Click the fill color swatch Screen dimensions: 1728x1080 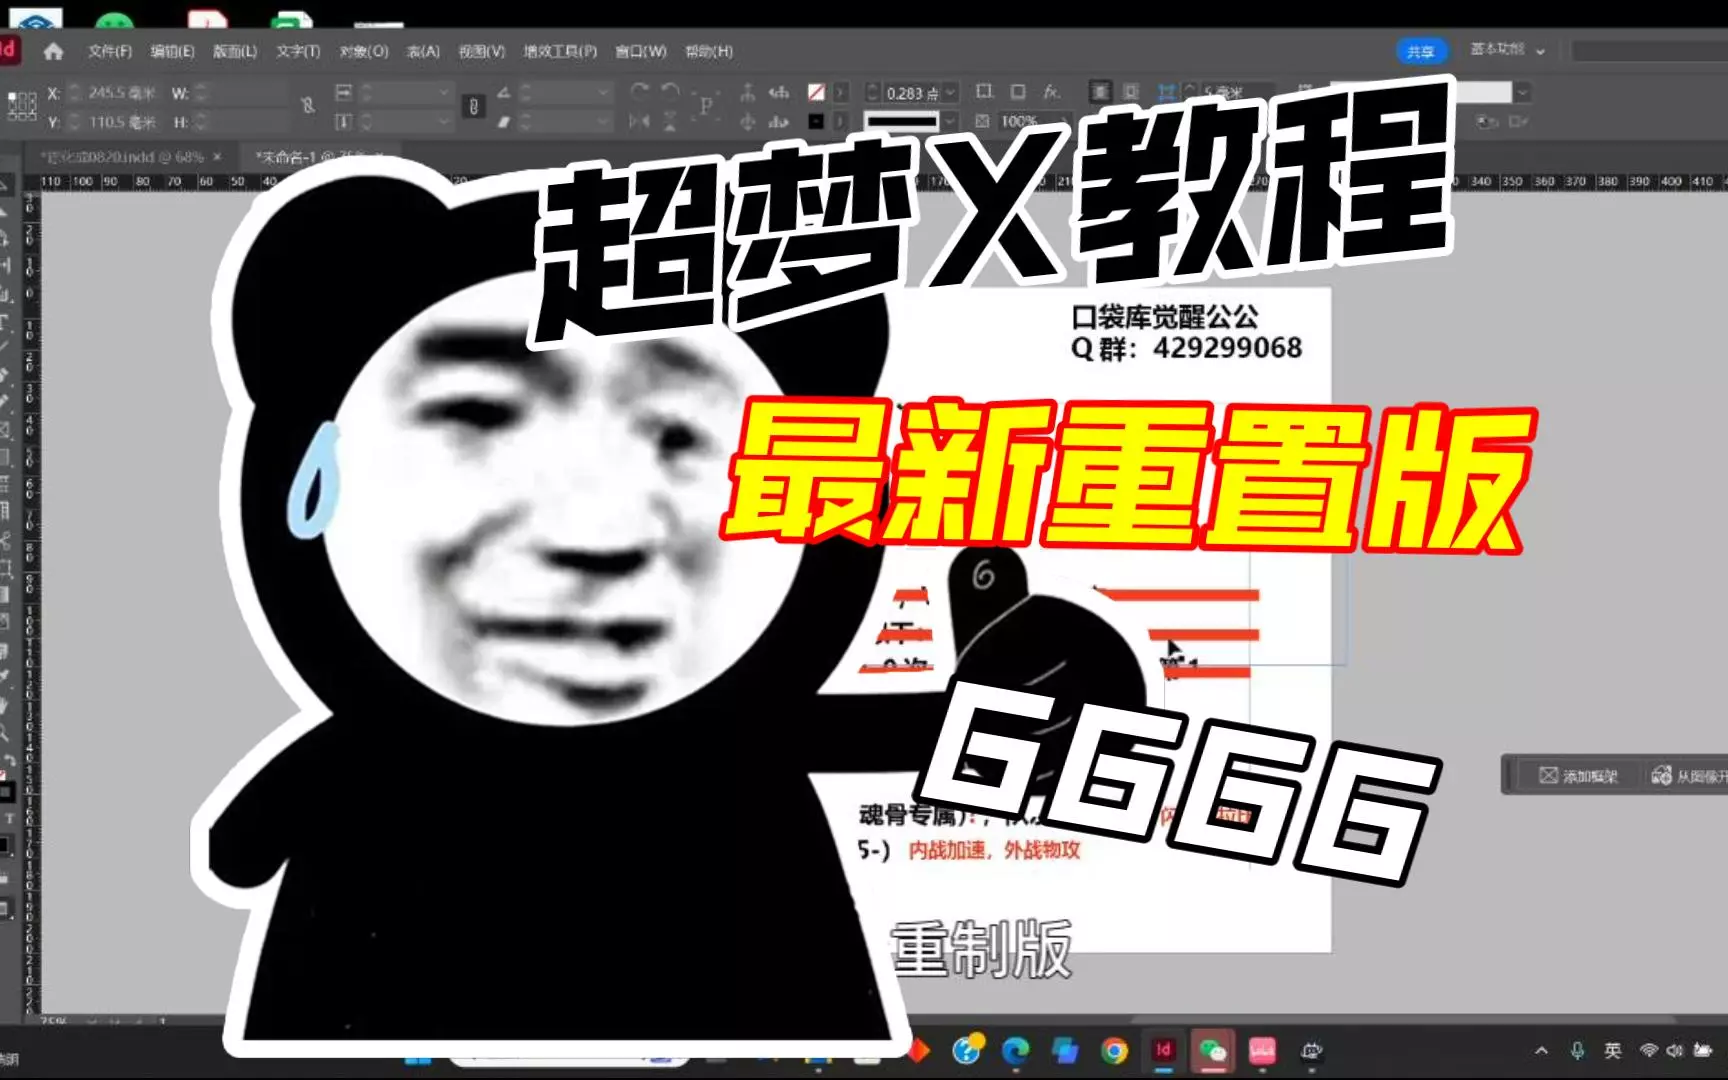point(816,92)
